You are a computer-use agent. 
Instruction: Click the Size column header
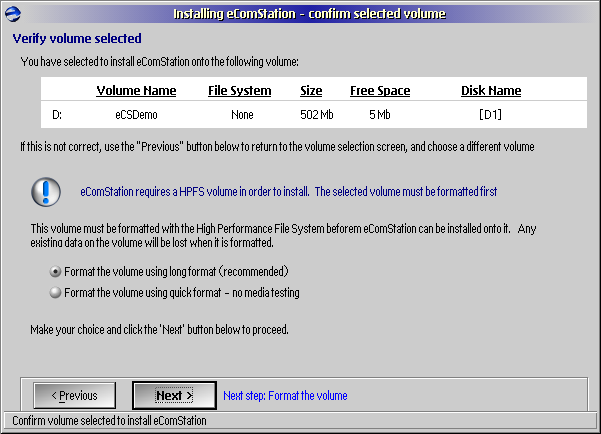click(311, 90)
